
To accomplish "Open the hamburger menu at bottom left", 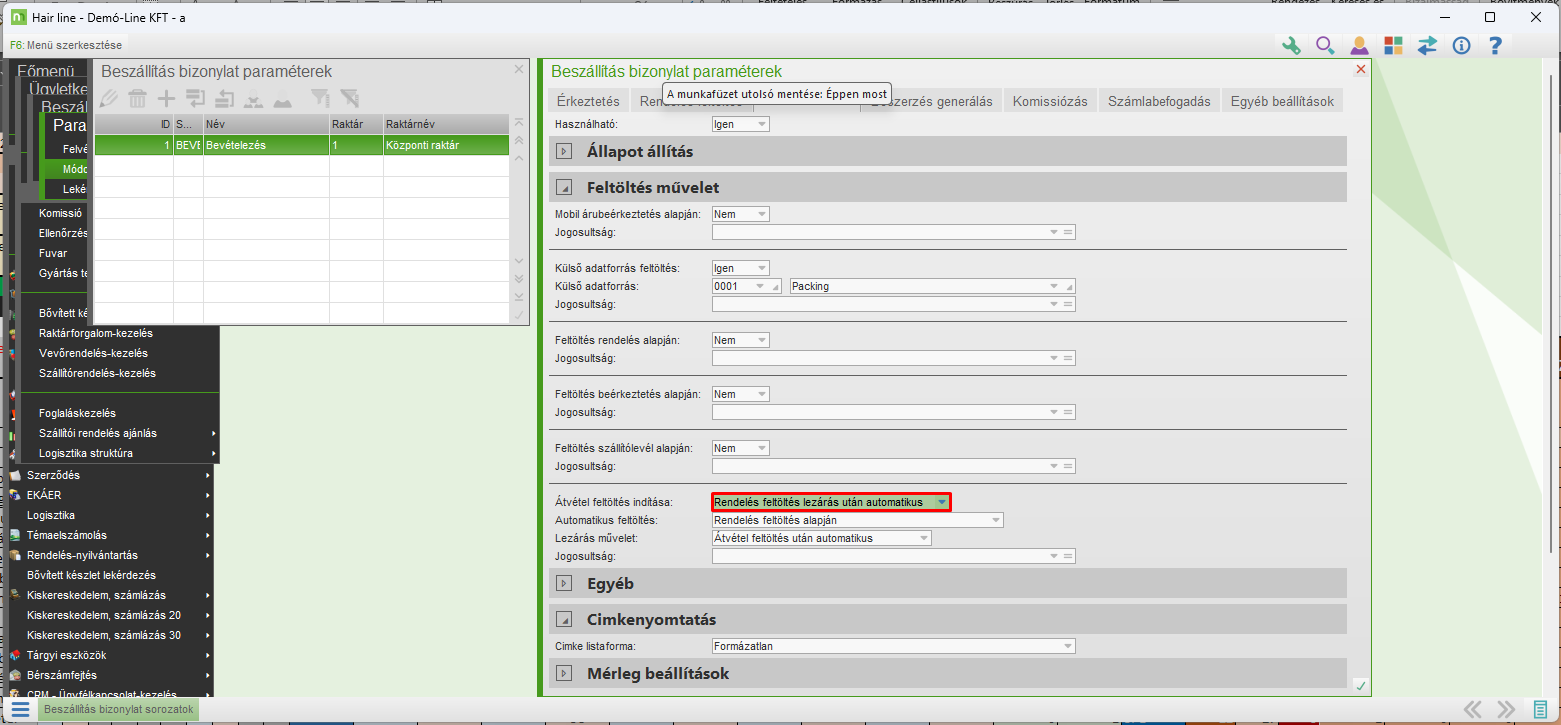I will (x=20, y=709).
